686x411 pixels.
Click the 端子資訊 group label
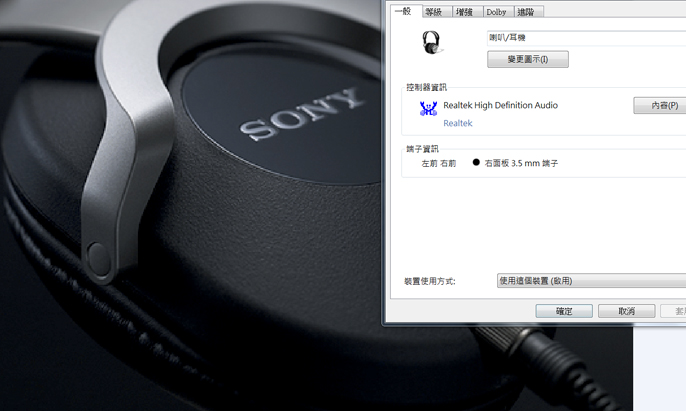pyautogui.click(x=422, y=149)
